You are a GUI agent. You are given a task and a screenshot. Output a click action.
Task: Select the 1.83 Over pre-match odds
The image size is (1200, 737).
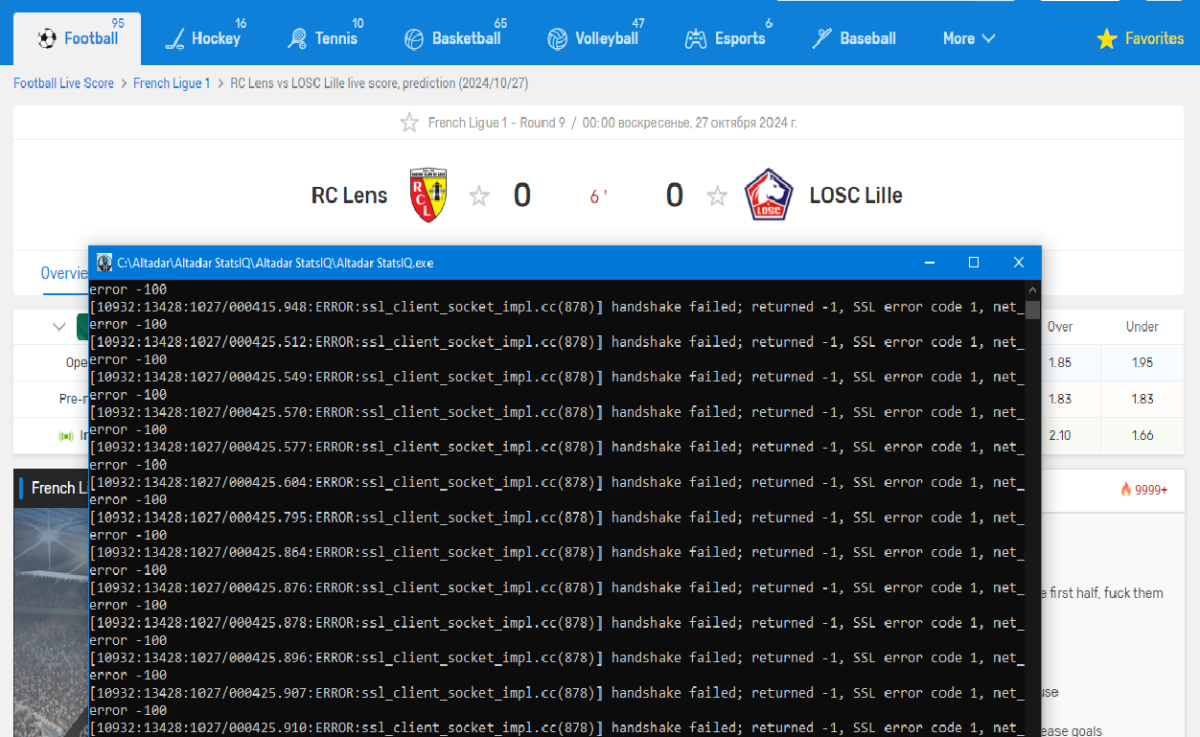1060,399
